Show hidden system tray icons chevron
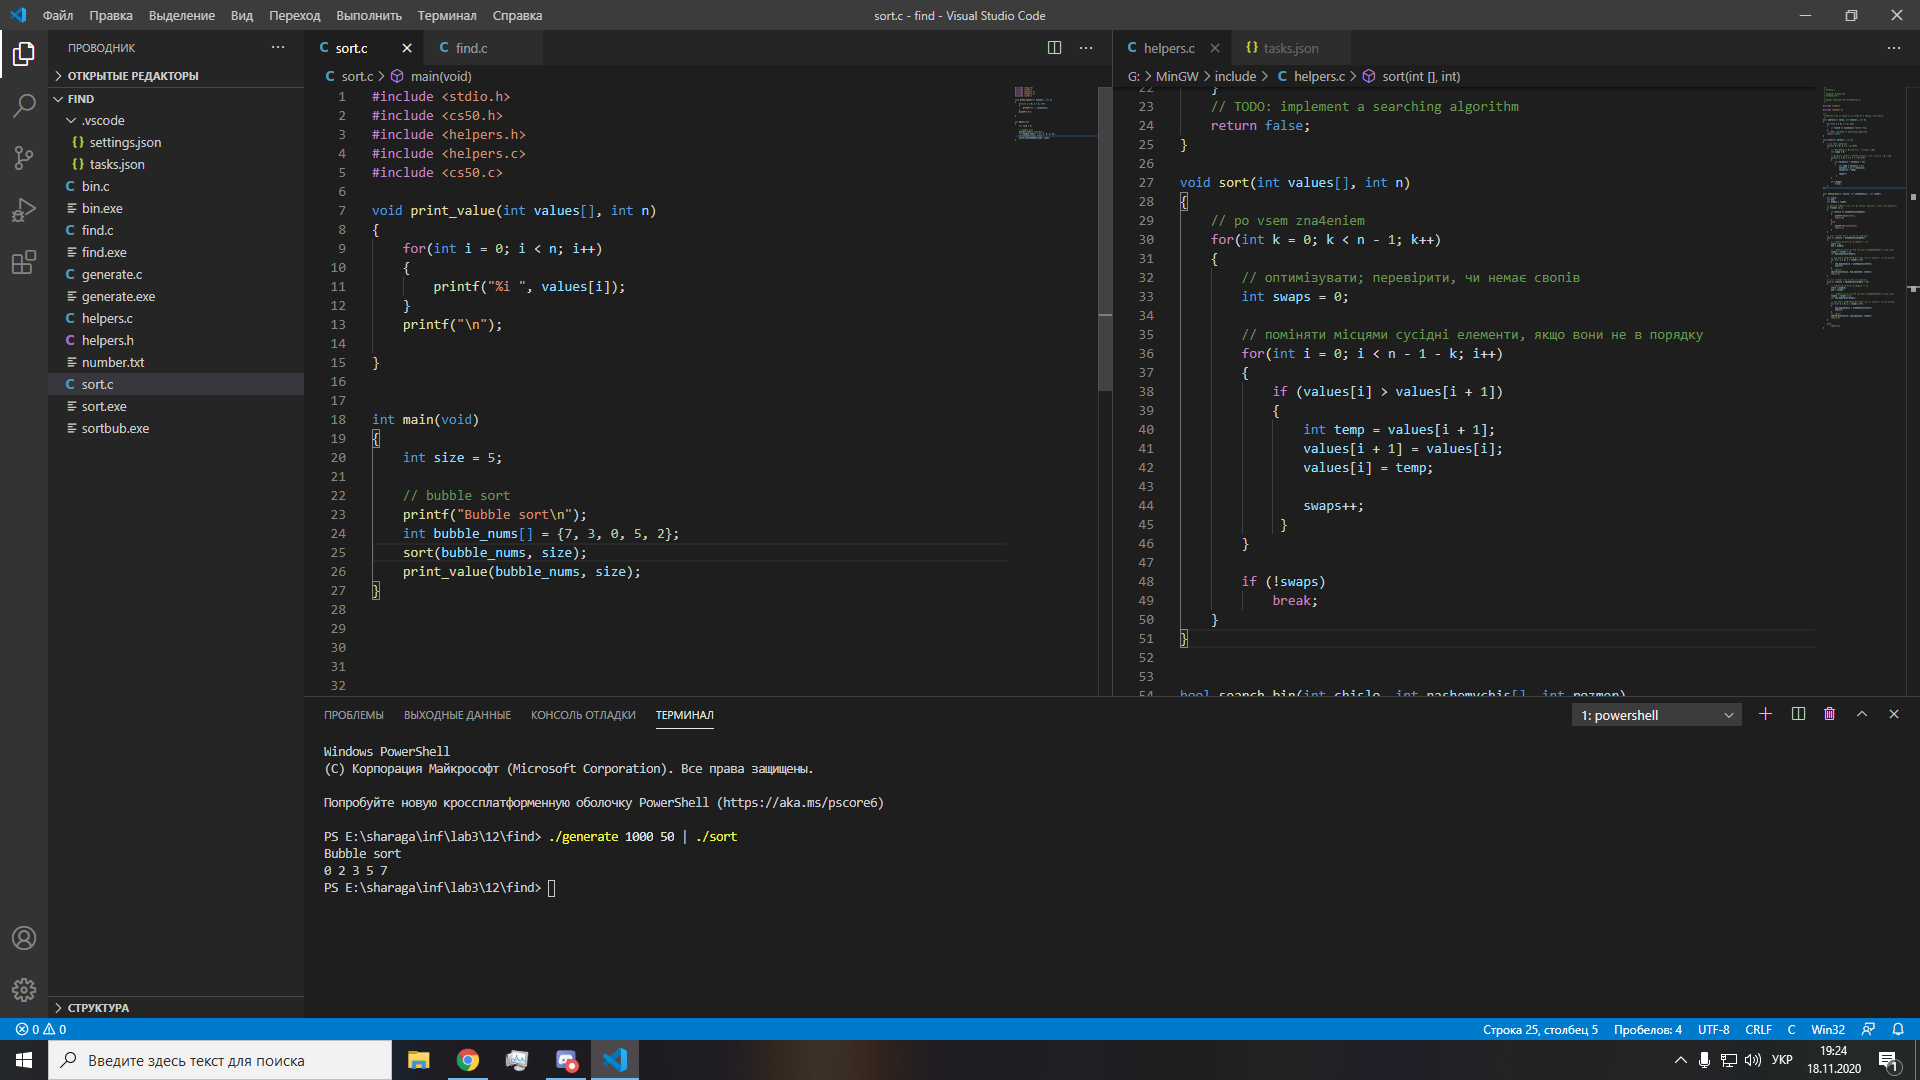 tap(1680, 1060)
